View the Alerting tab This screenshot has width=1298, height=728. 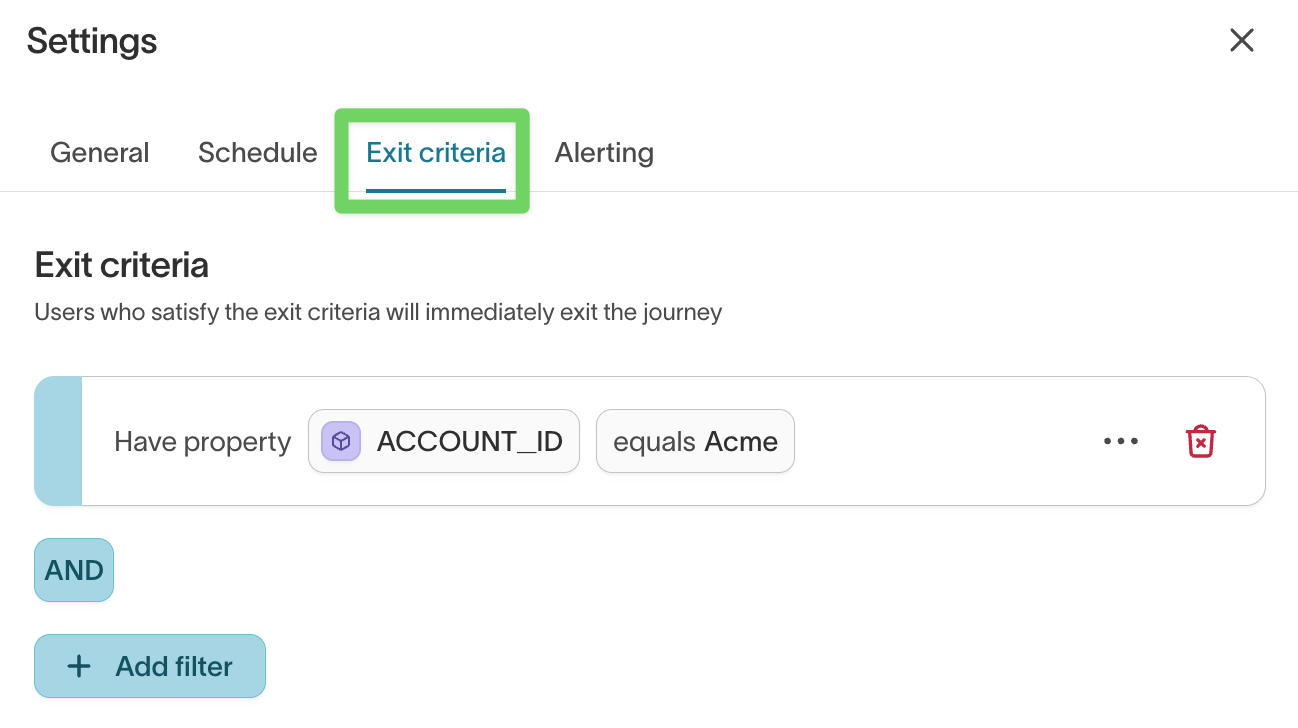(x=603, y=152)
